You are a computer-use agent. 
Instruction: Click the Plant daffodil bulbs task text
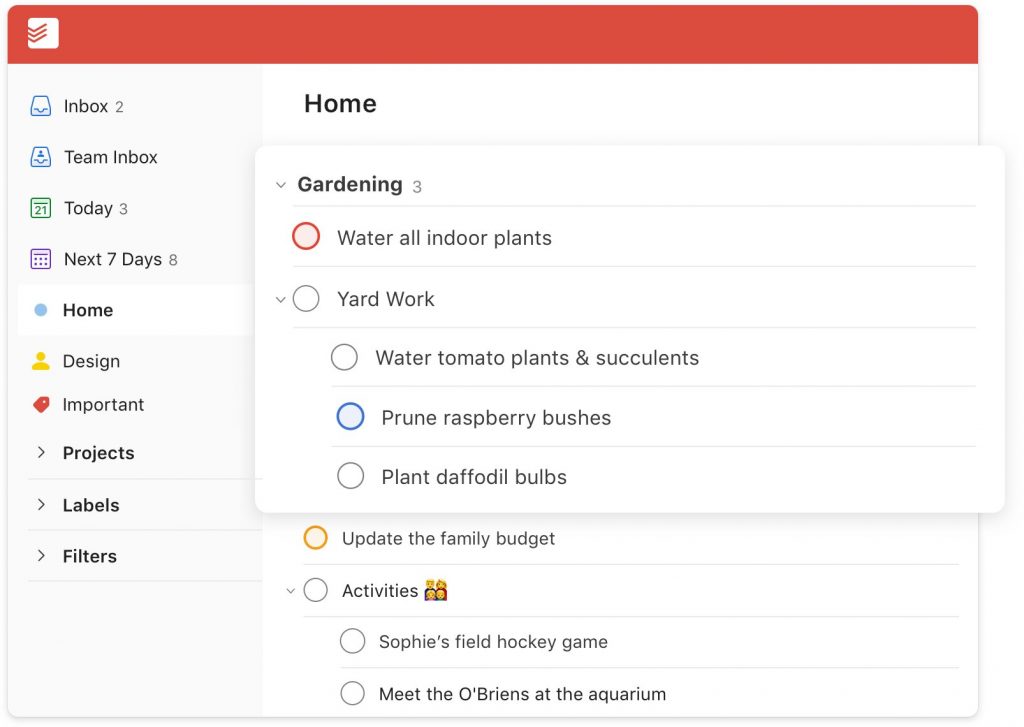(x=474, y=477)
